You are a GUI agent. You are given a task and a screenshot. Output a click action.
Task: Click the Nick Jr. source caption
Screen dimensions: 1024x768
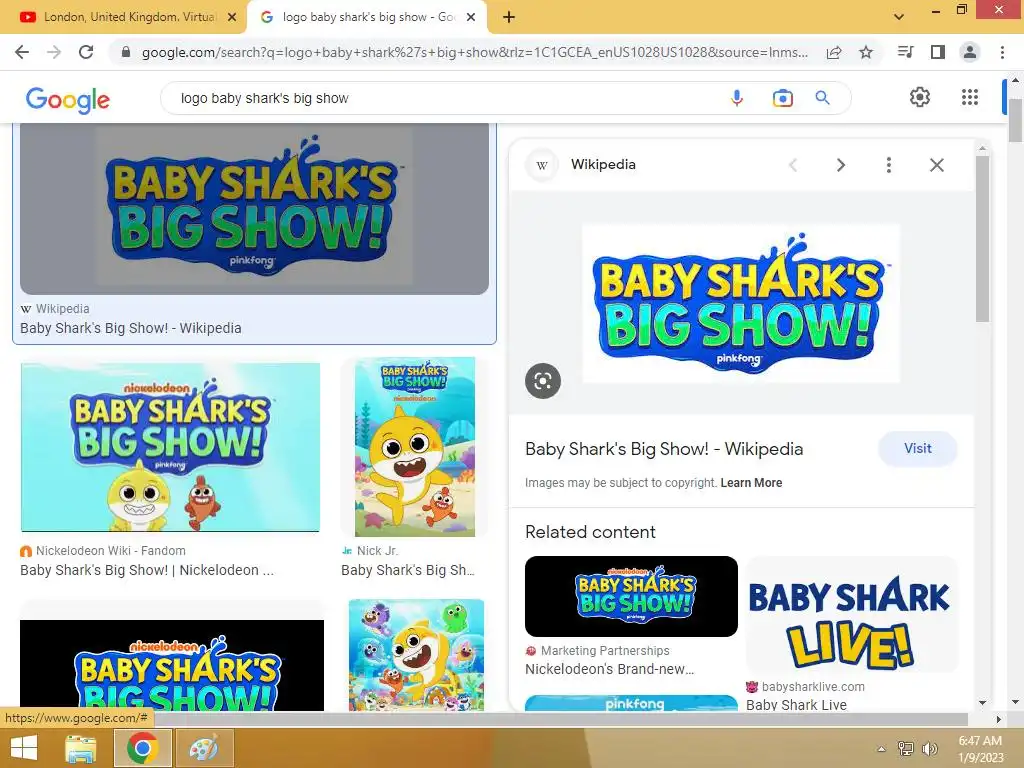377,551
